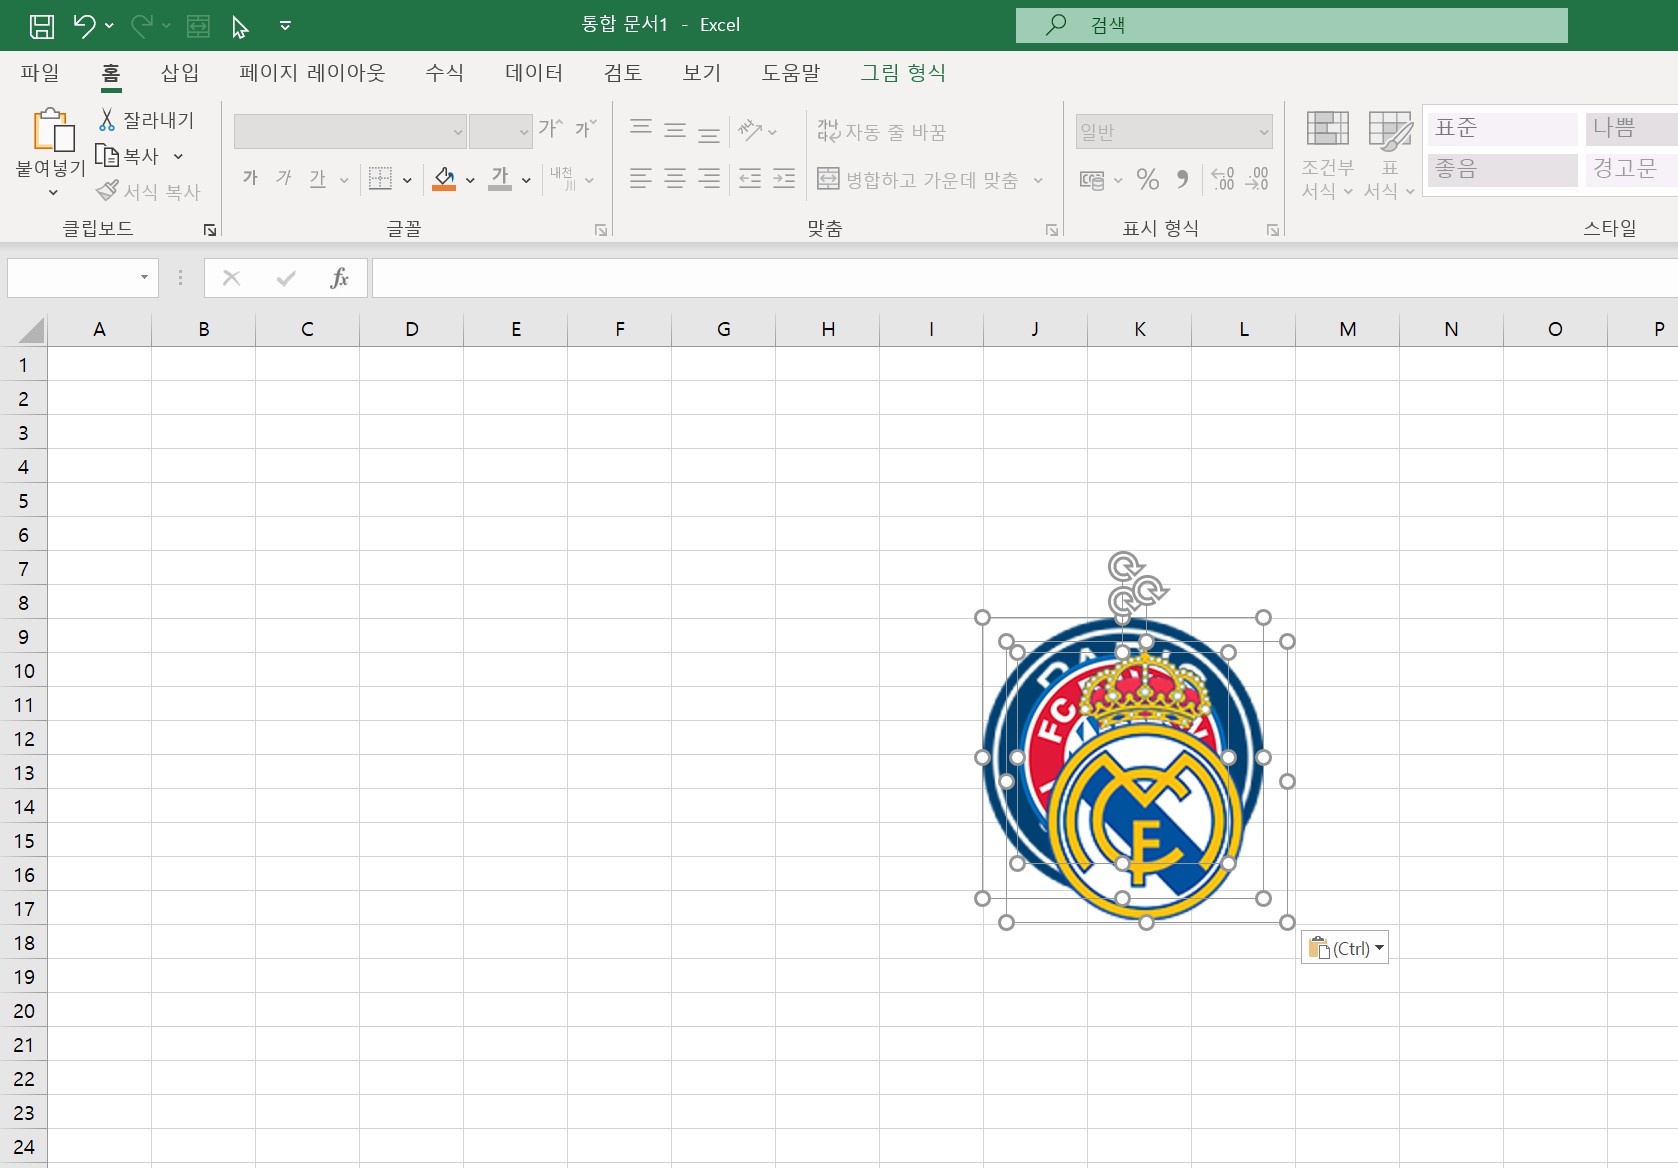Click the formula bar input
Image resolution: width=1678 pixels, height=1168 pixels.
1025,278
